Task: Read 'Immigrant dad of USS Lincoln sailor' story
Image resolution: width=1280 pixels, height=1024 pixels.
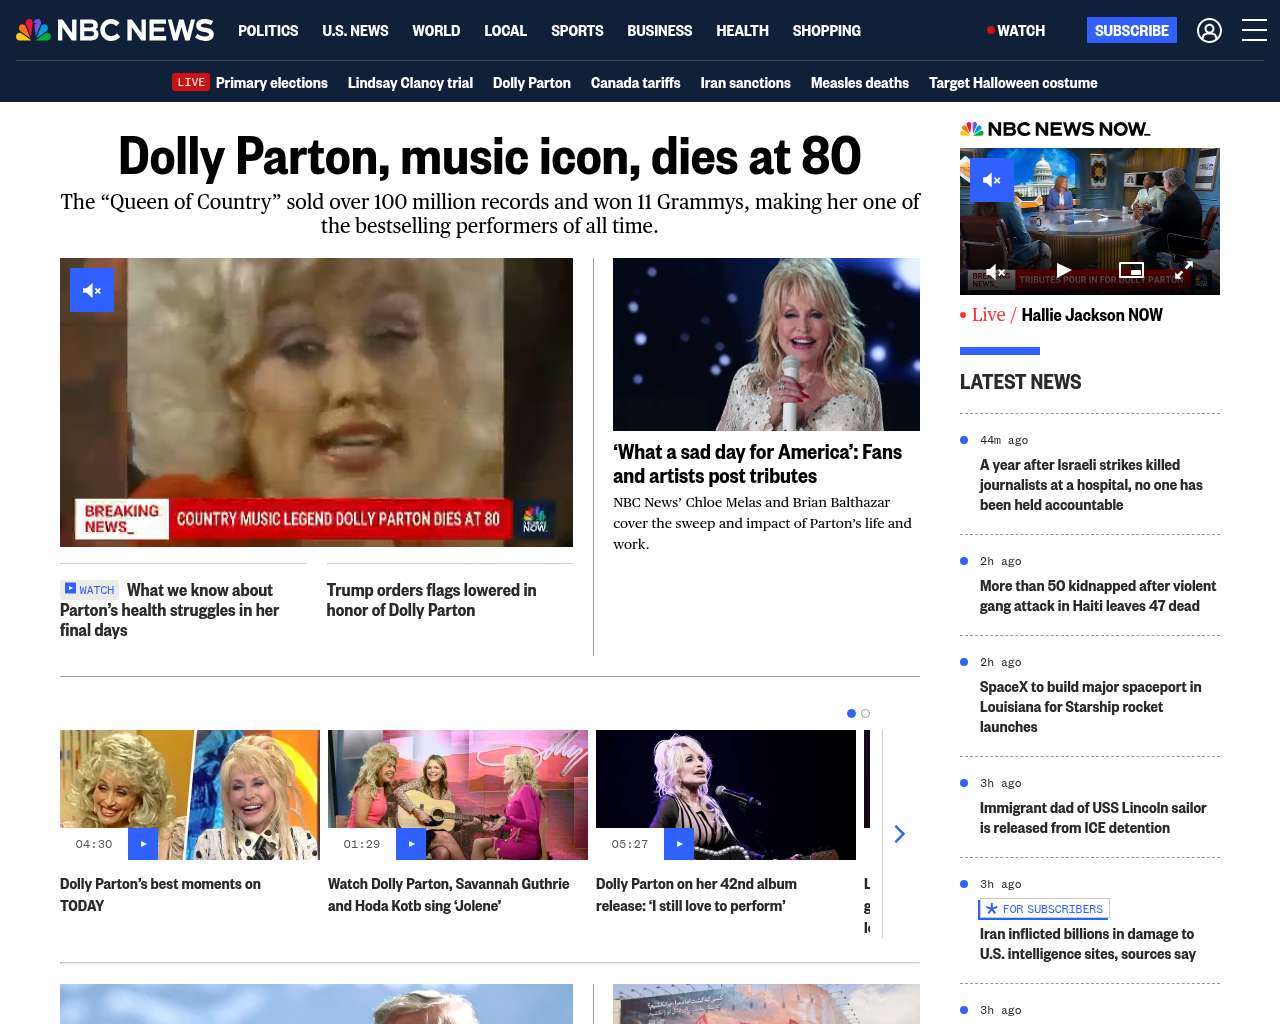Action: pos(1093,818)
